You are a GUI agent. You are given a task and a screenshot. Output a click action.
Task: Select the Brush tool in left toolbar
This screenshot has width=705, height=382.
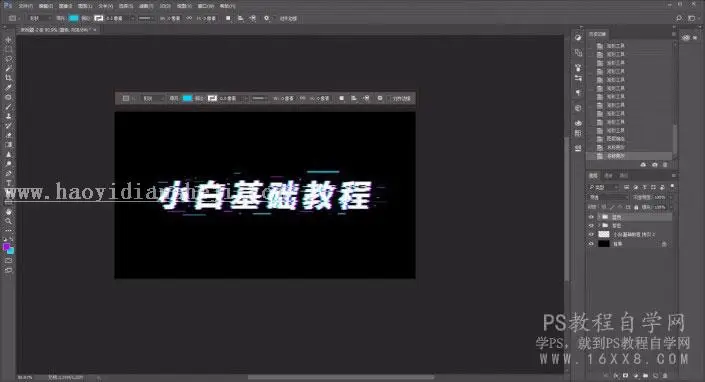[x=9, y=107]
